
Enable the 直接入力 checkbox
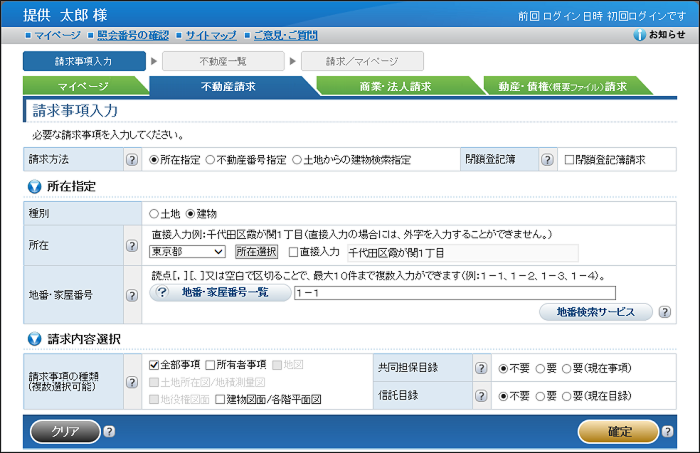[x=293, y=252]
